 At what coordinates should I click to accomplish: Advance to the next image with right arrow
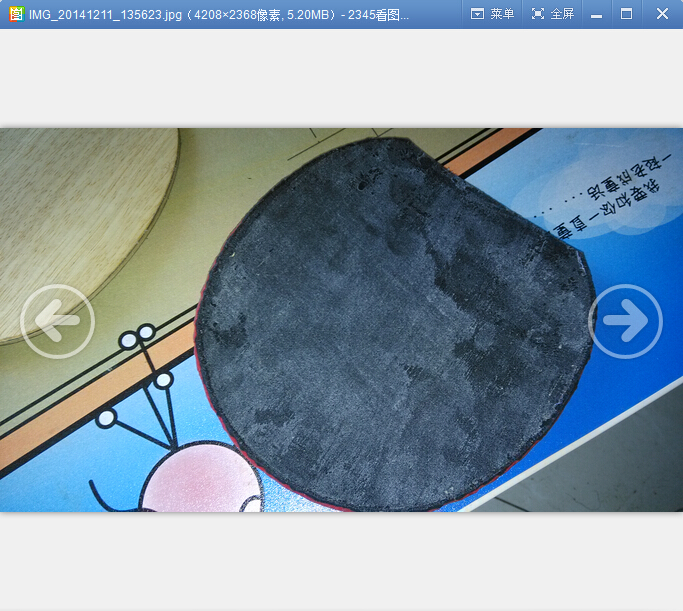[625, 321]
